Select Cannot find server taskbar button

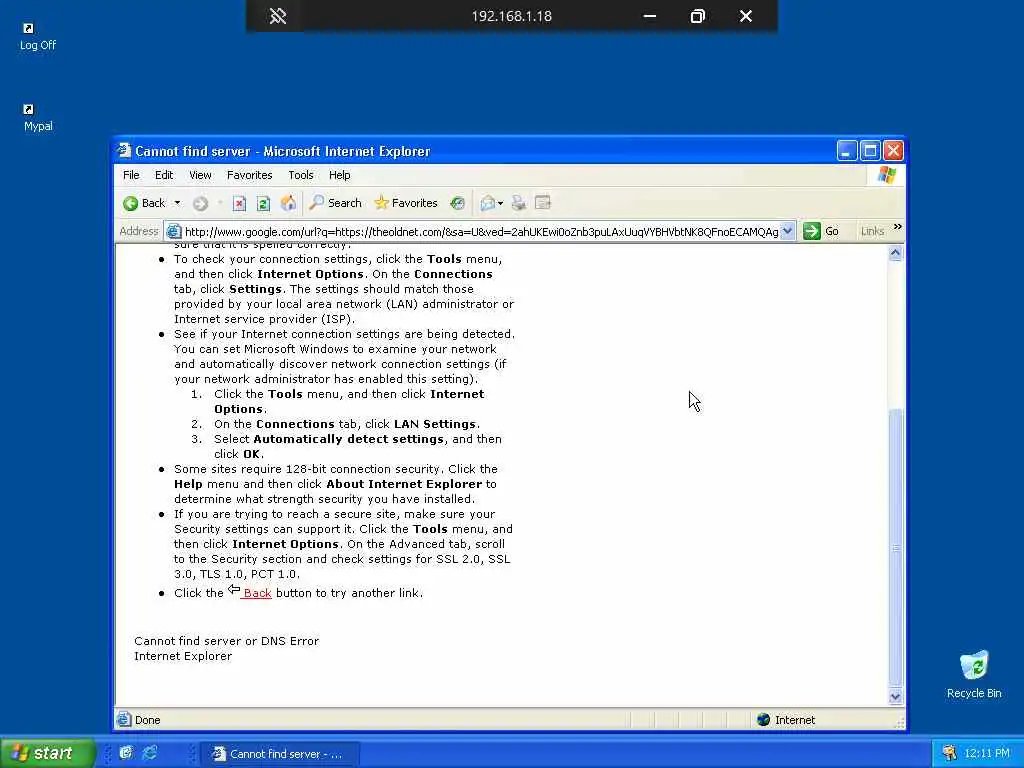279,754
